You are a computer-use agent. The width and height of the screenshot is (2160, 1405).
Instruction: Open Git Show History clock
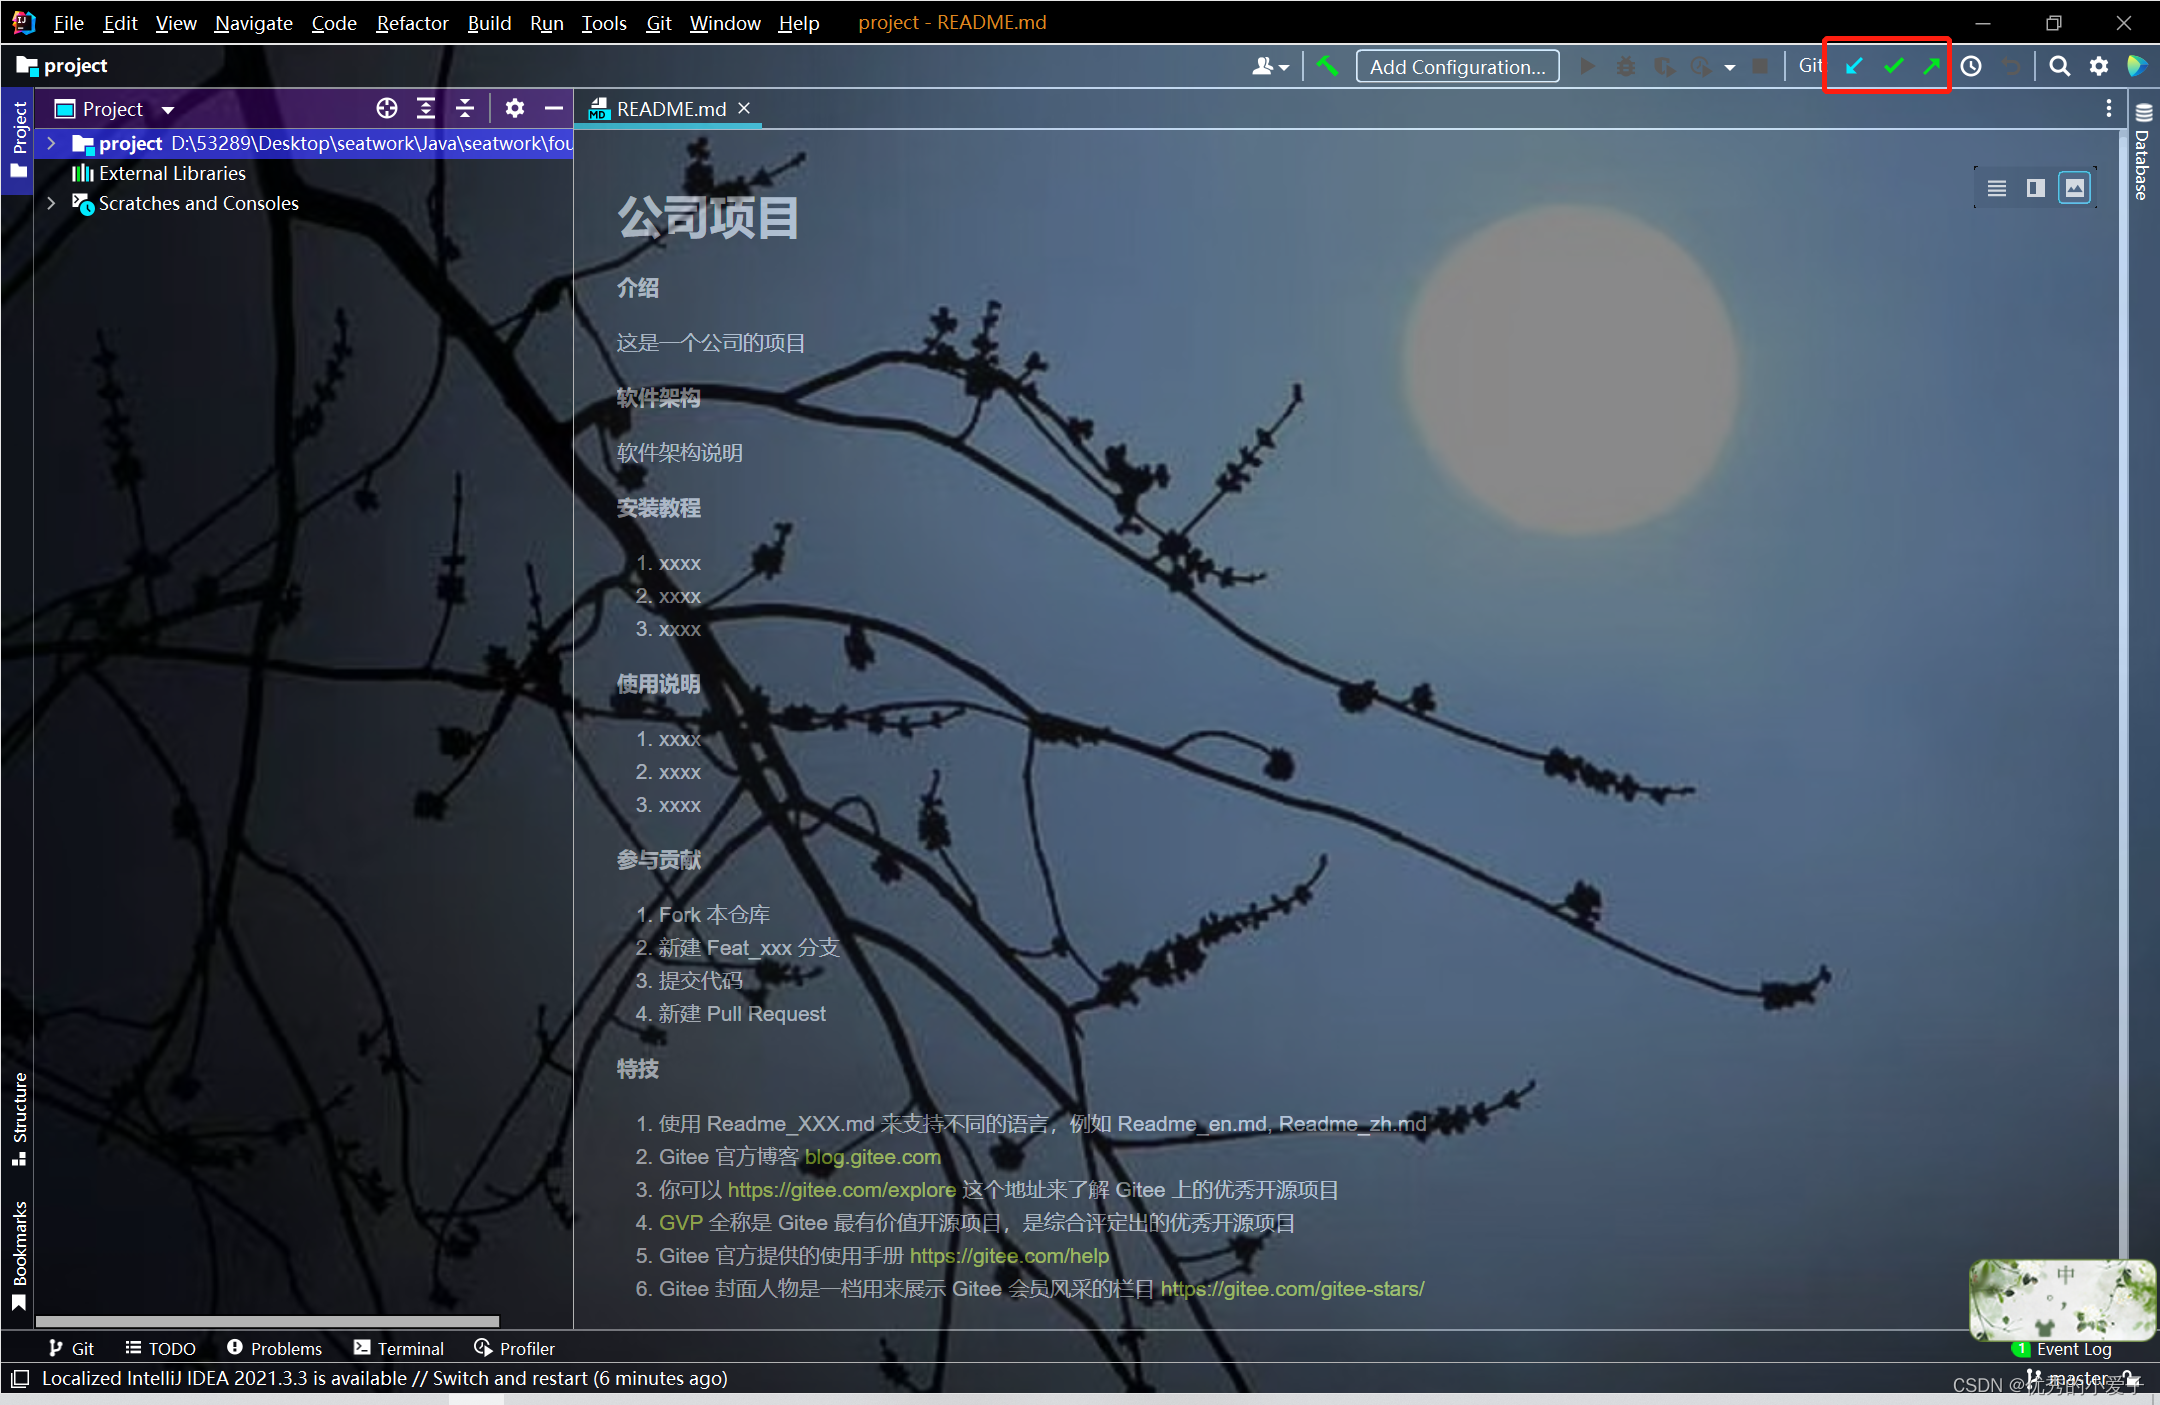click(1971, 66)
